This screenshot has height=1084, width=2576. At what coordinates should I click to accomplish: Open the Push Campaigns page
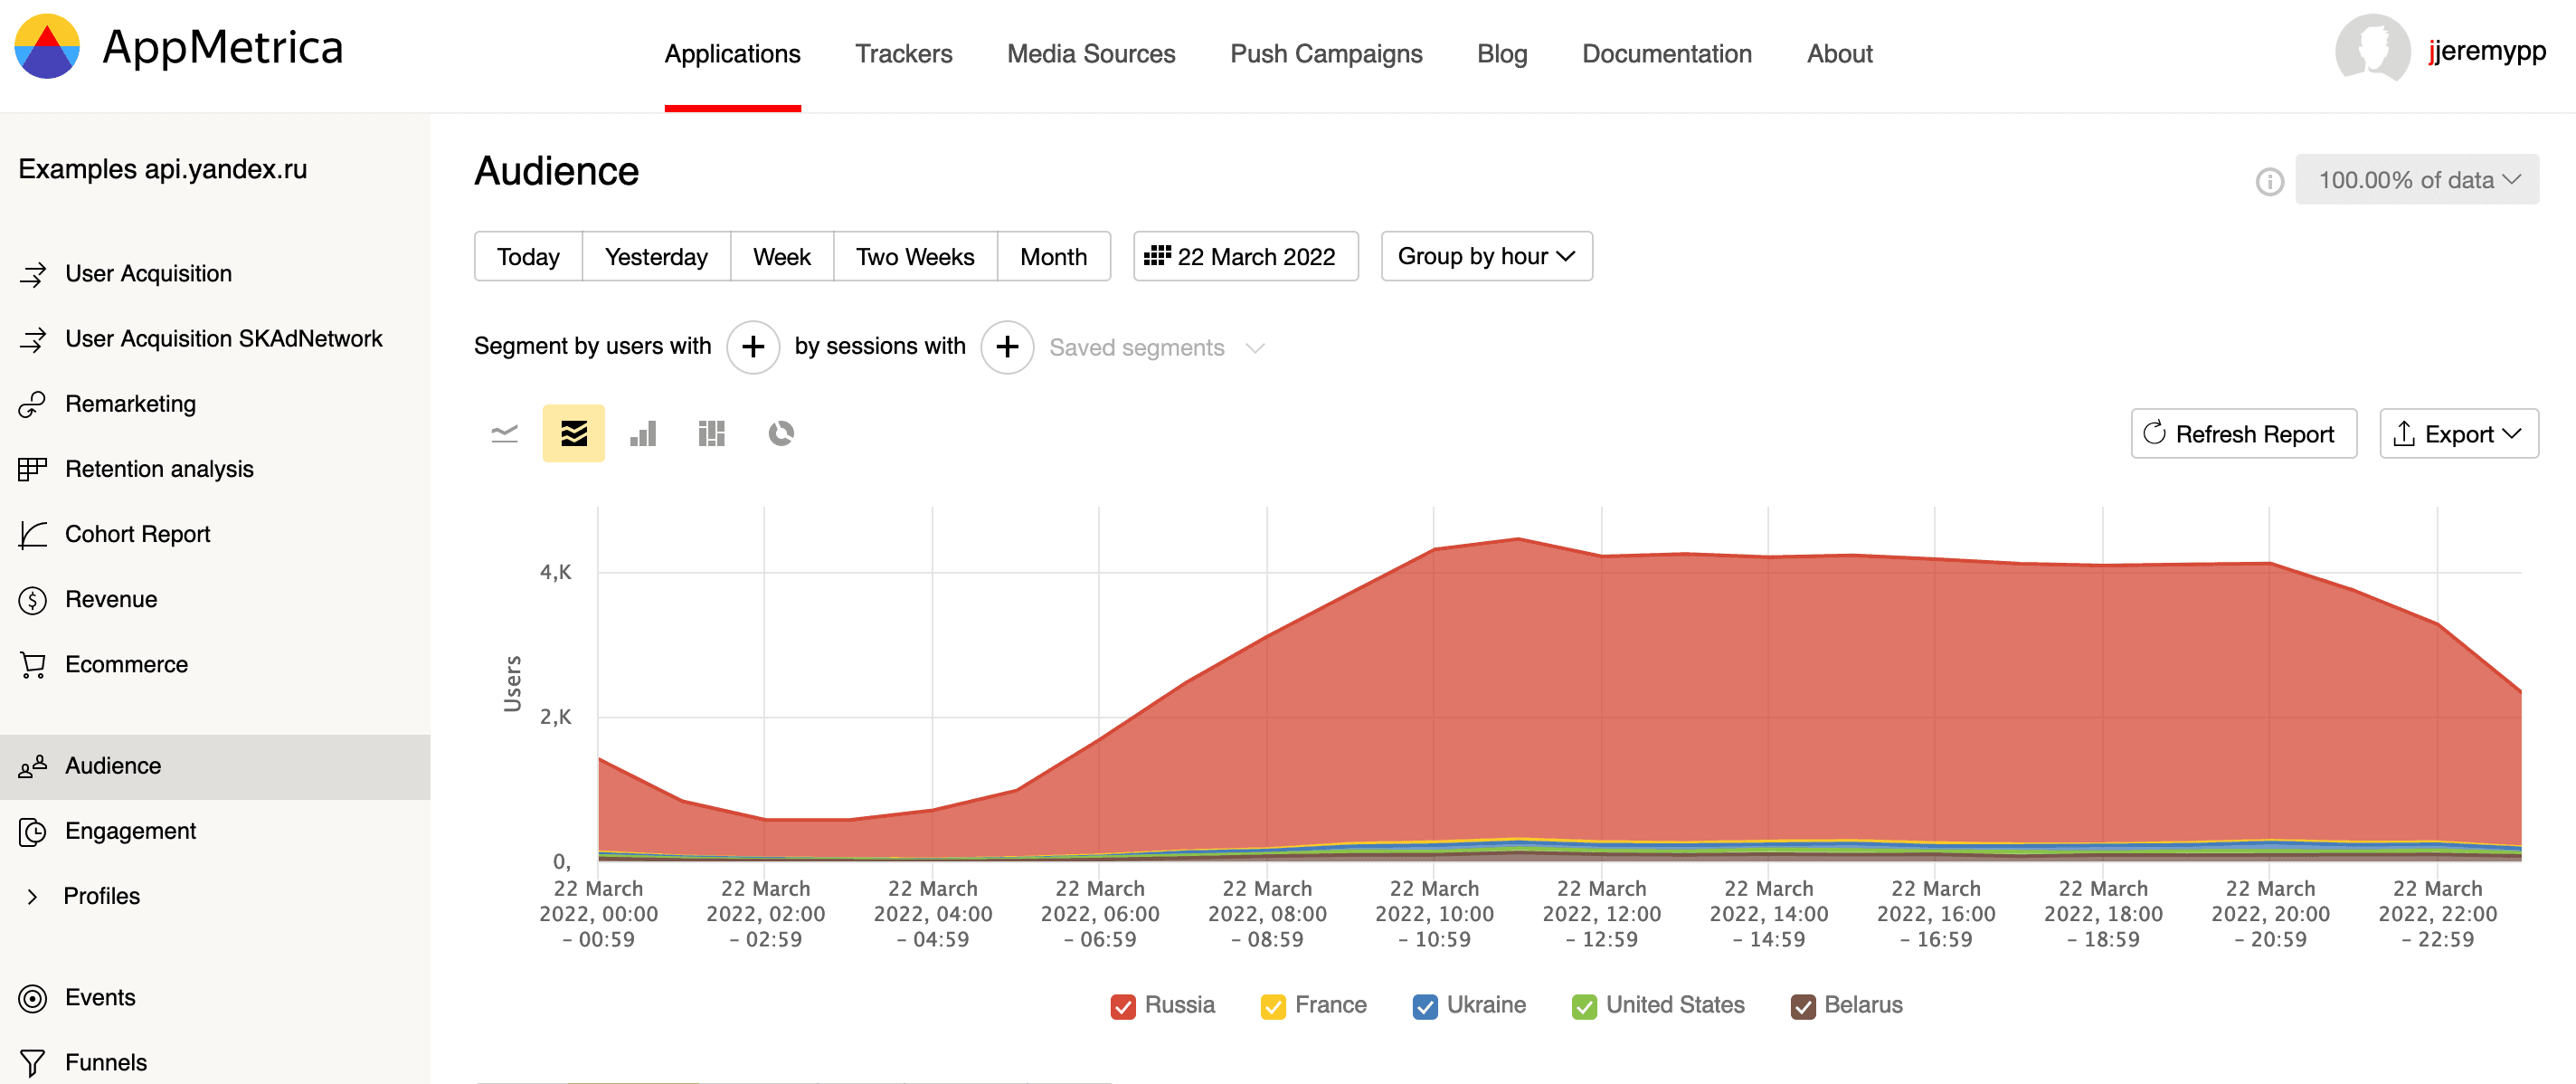(1326, 54)
